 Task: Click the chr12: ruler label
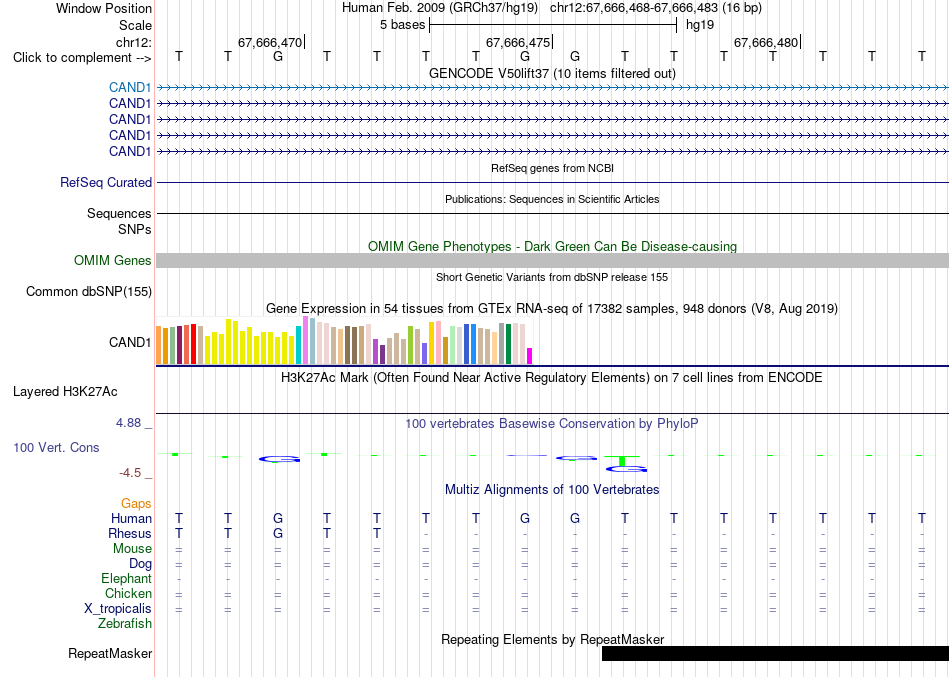134,42
